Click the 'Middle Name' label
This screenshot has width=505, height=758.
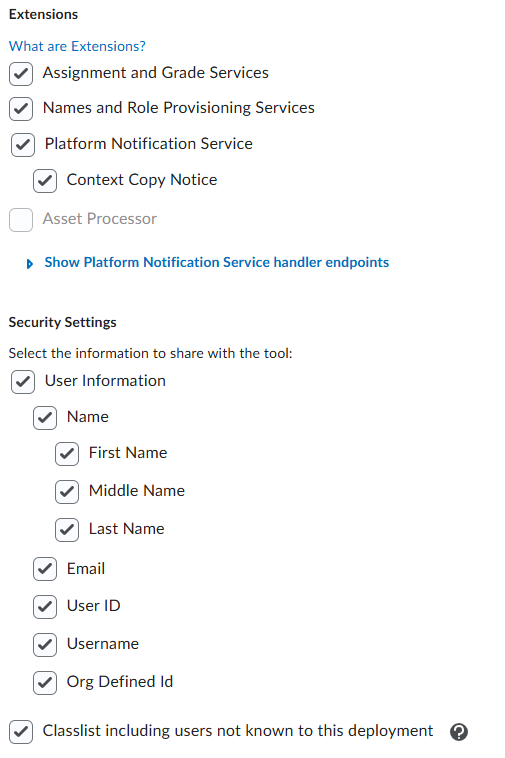coord(137,491)
